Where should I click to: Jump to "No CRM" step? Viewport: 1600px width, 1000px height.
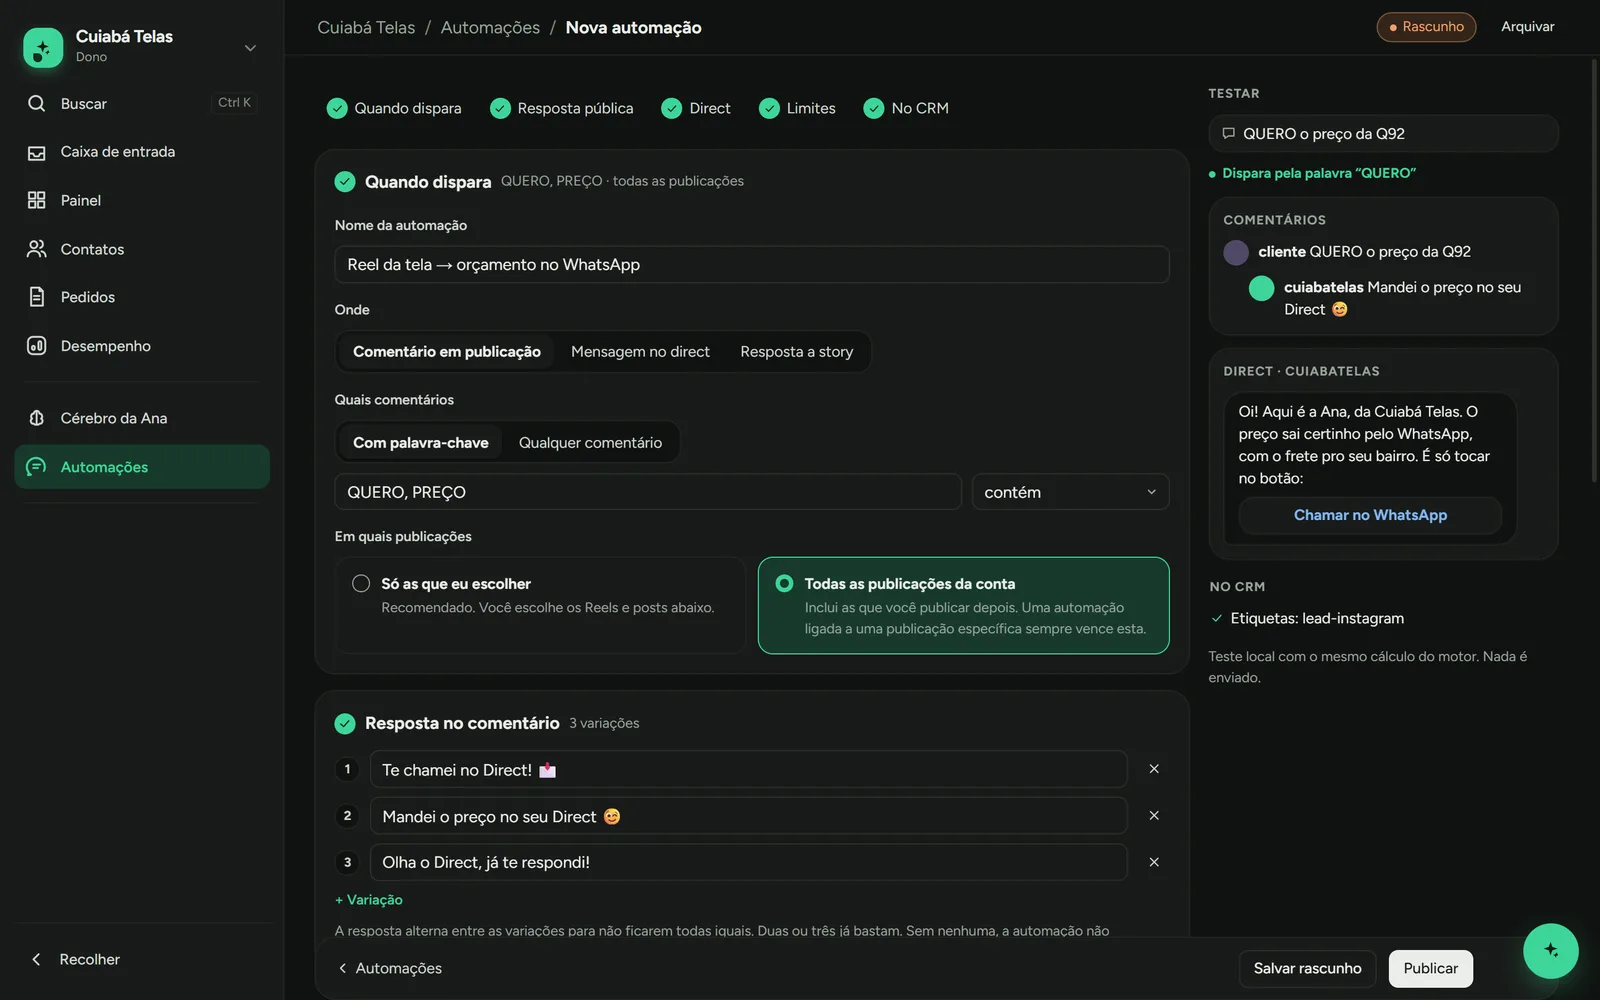[906, 108]
